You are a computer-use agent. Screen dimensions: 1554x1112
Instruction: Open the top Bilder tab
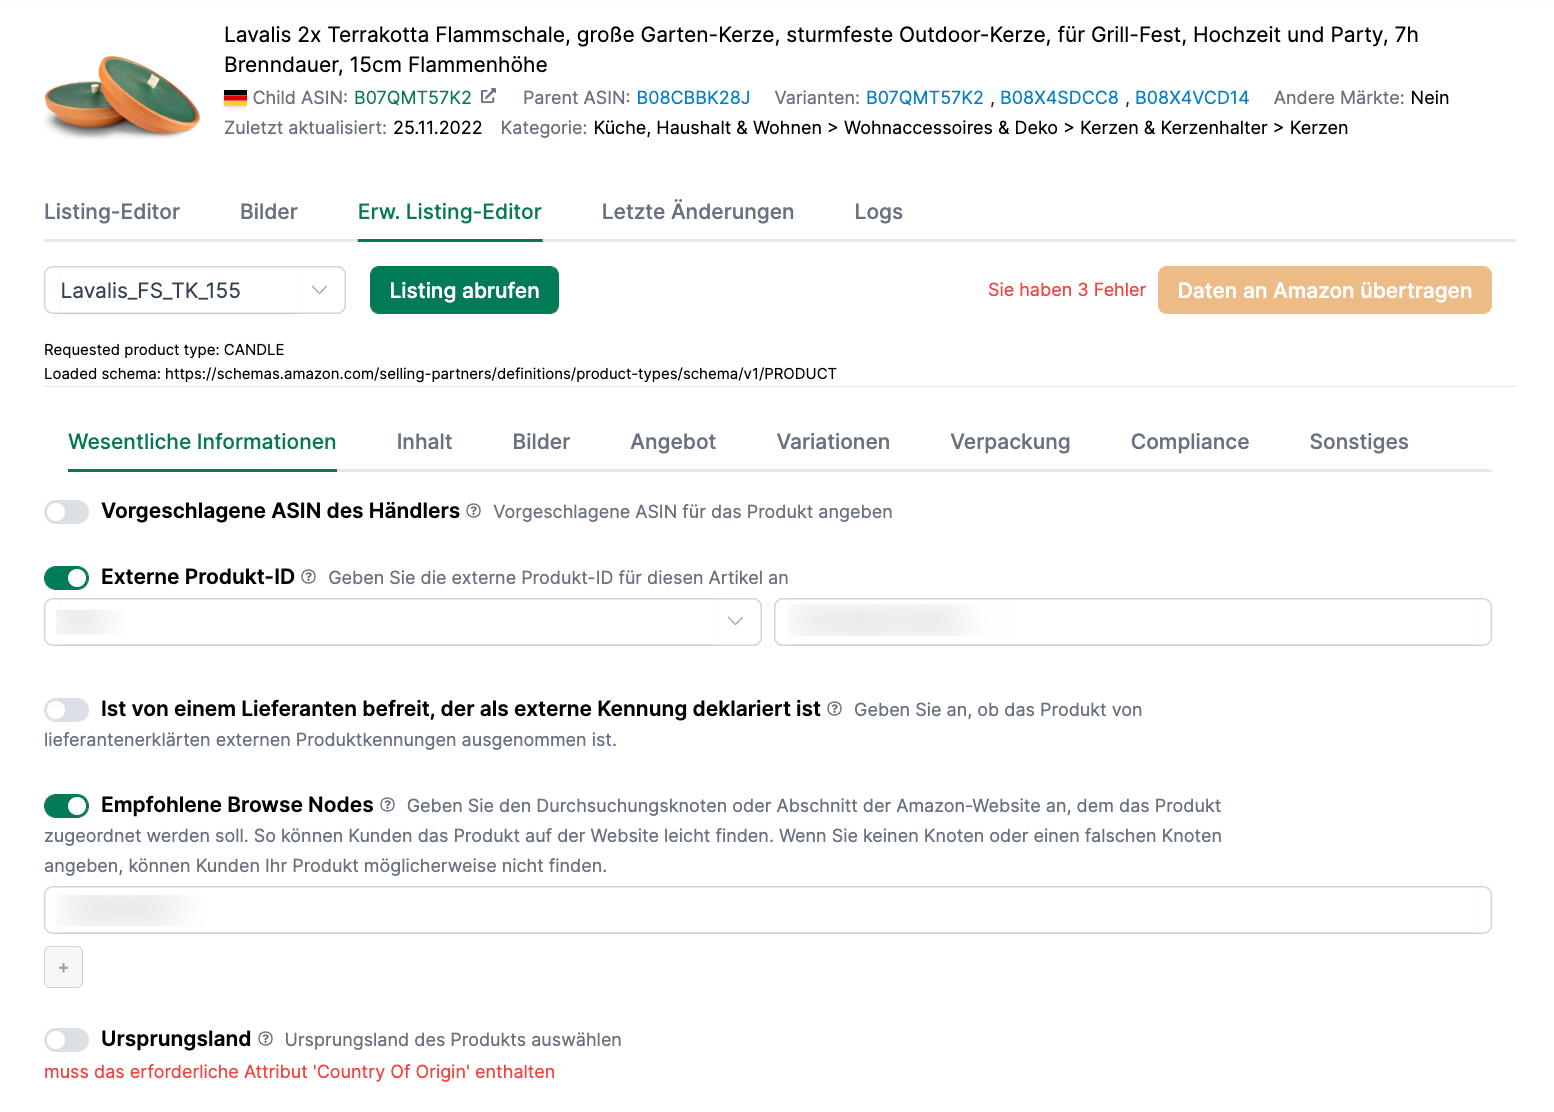(269, 212)
